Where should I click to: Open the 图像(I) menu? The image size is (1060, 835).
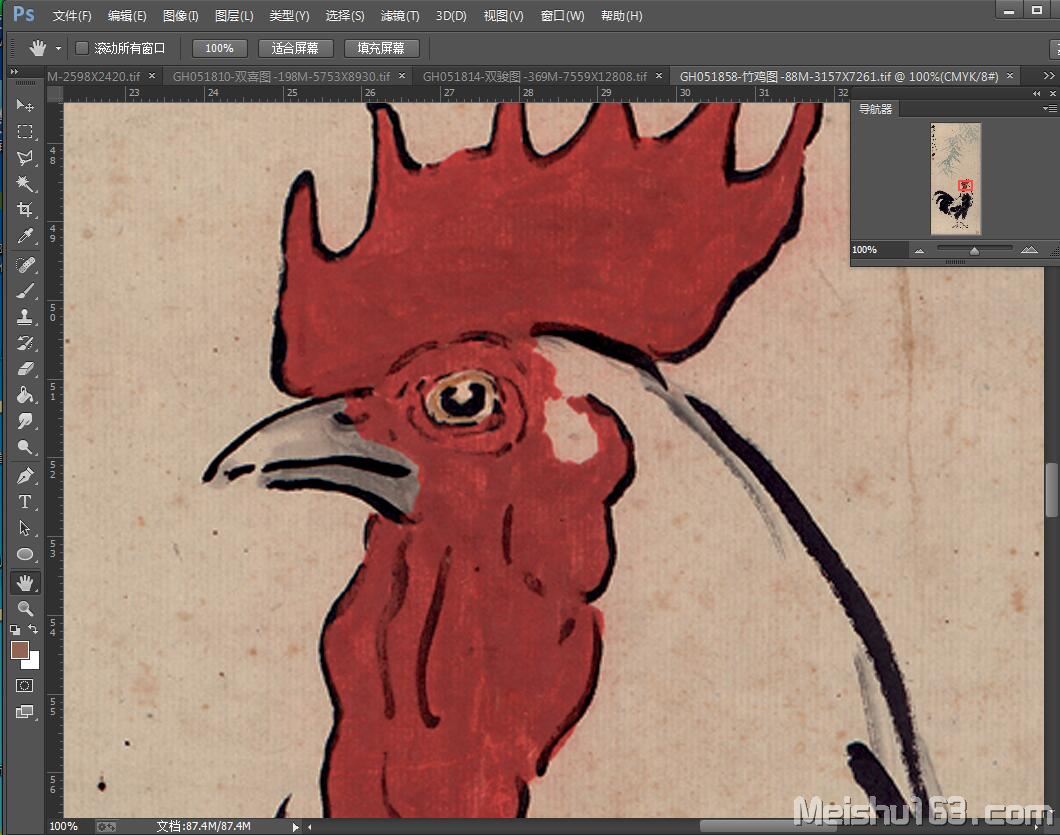point(180,16)
